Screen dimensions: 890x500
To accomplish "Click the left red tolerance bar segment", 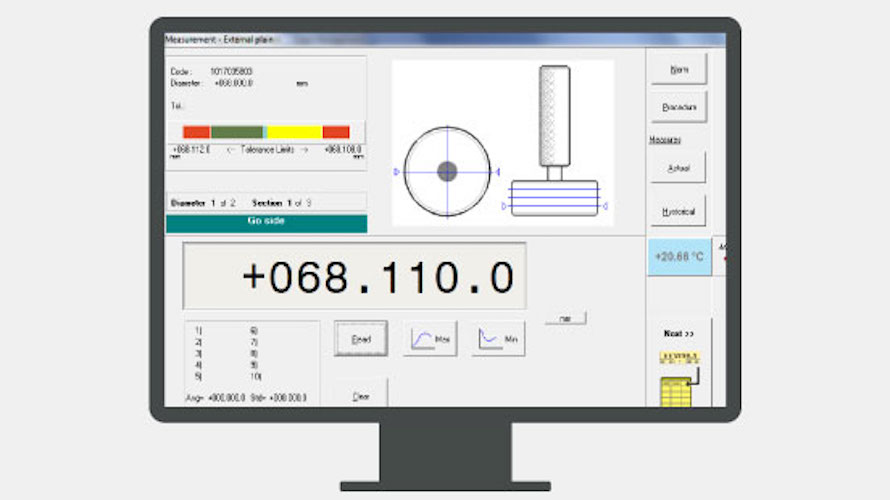I will coord(196,132).
